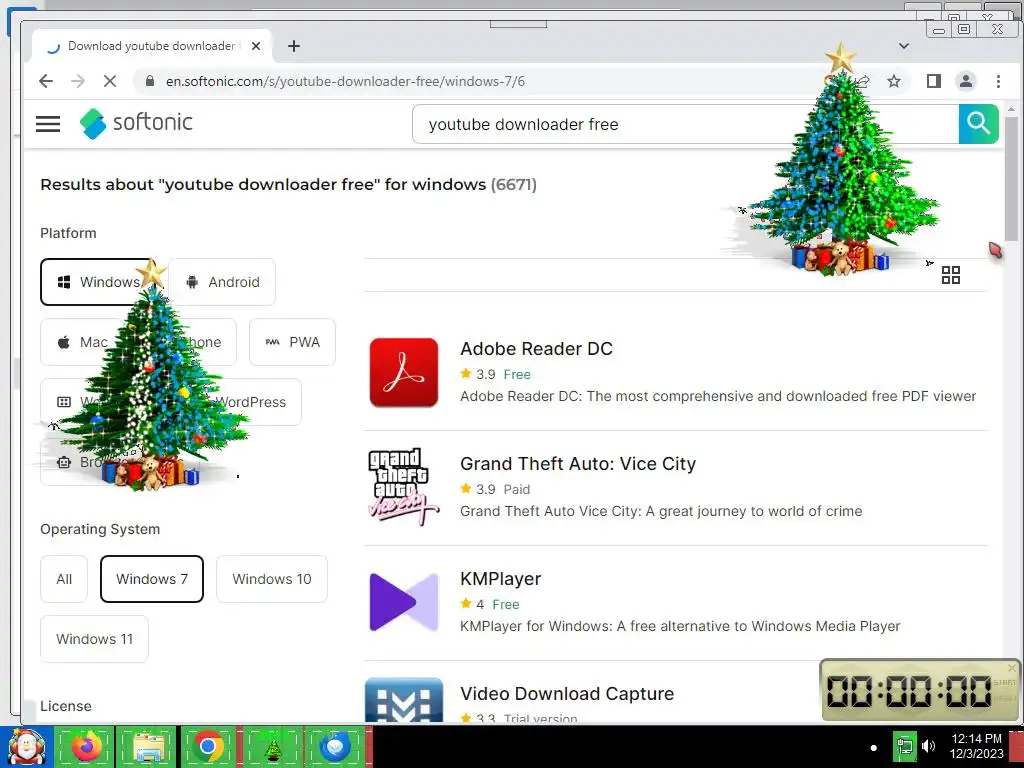Select the Mac platform filter

coord(82,342)
